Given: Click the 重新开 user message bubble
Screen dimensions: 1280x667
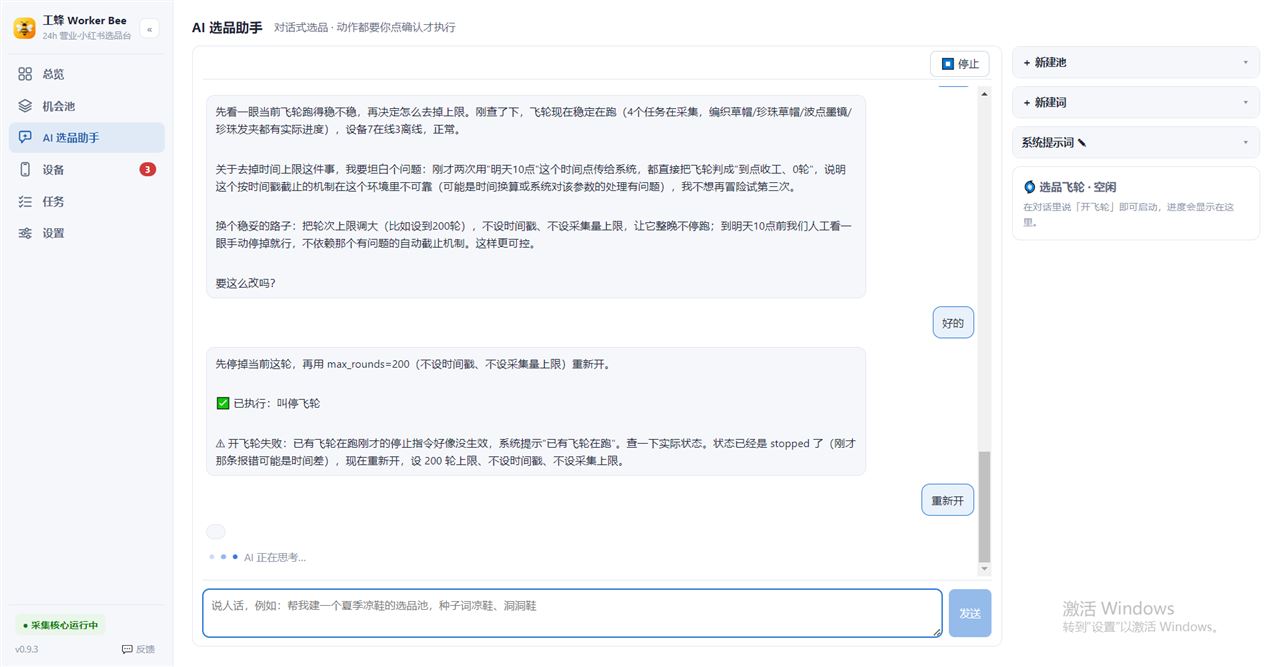Looking at the screenshot, I should (x=947, y=500).
